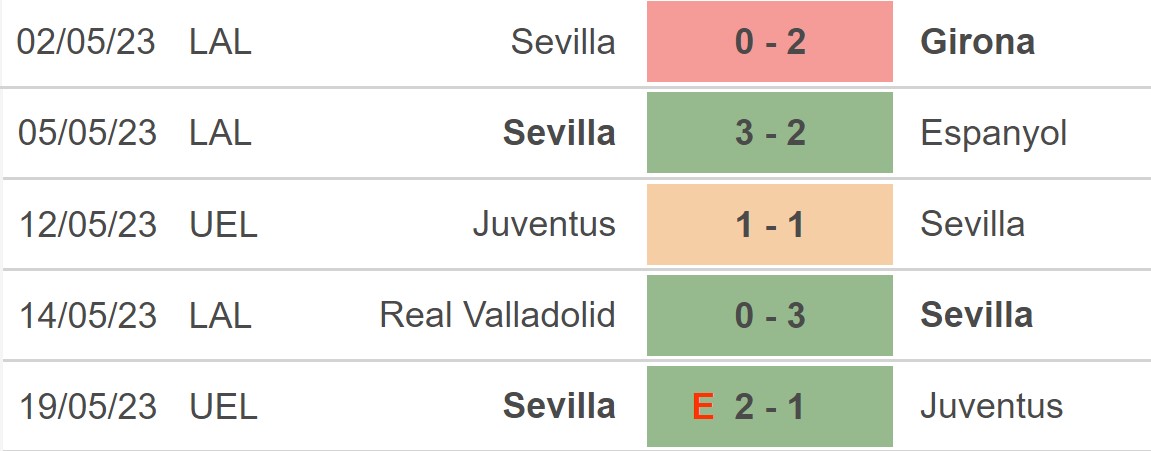
Task: Click the red E extra-time indicator
Action: coord(703,407)
